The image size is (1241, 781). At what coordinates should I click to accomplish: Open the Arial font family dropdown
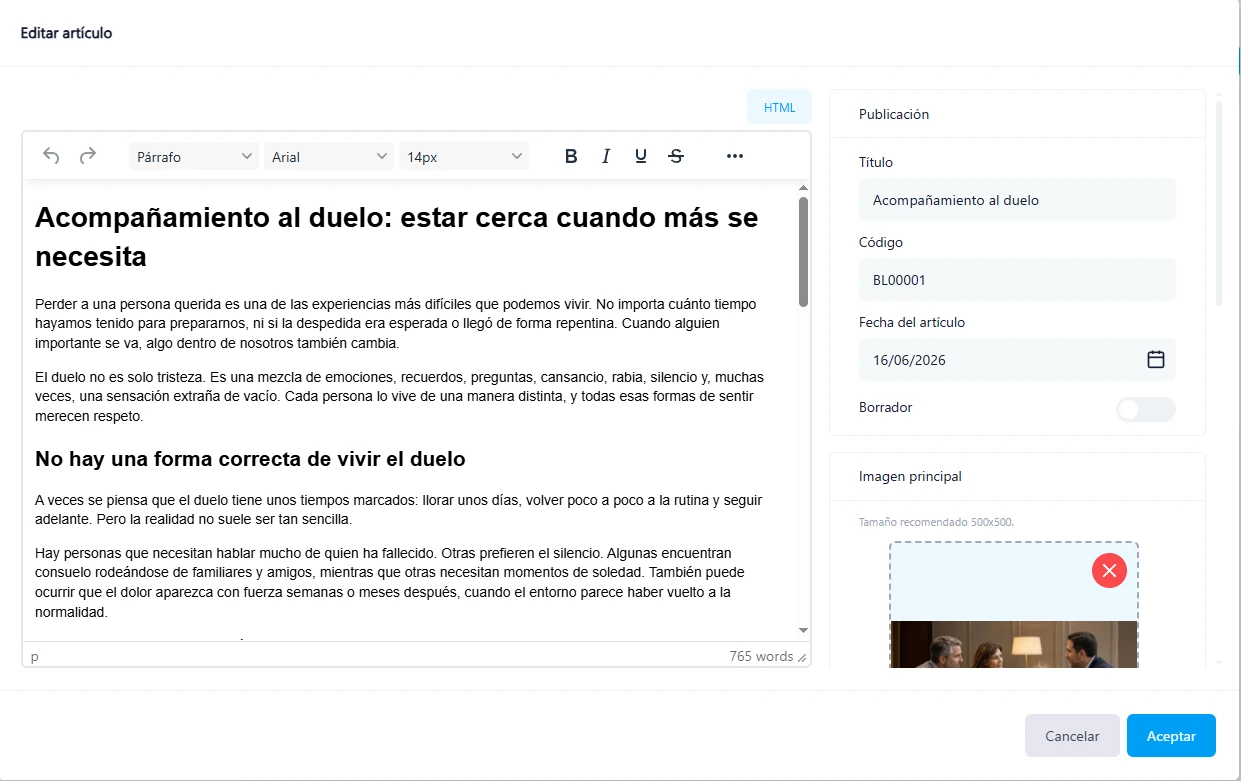pos(329,157)
